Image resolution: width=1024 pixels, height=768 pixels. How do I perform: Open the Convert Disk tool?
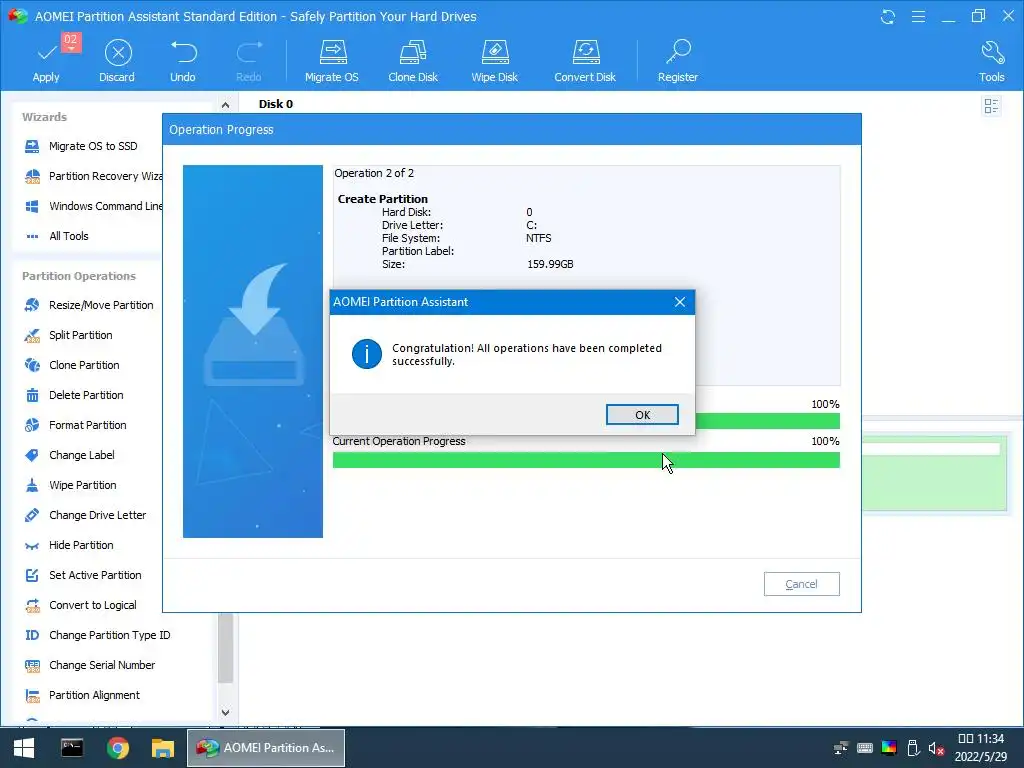point(584,61)
